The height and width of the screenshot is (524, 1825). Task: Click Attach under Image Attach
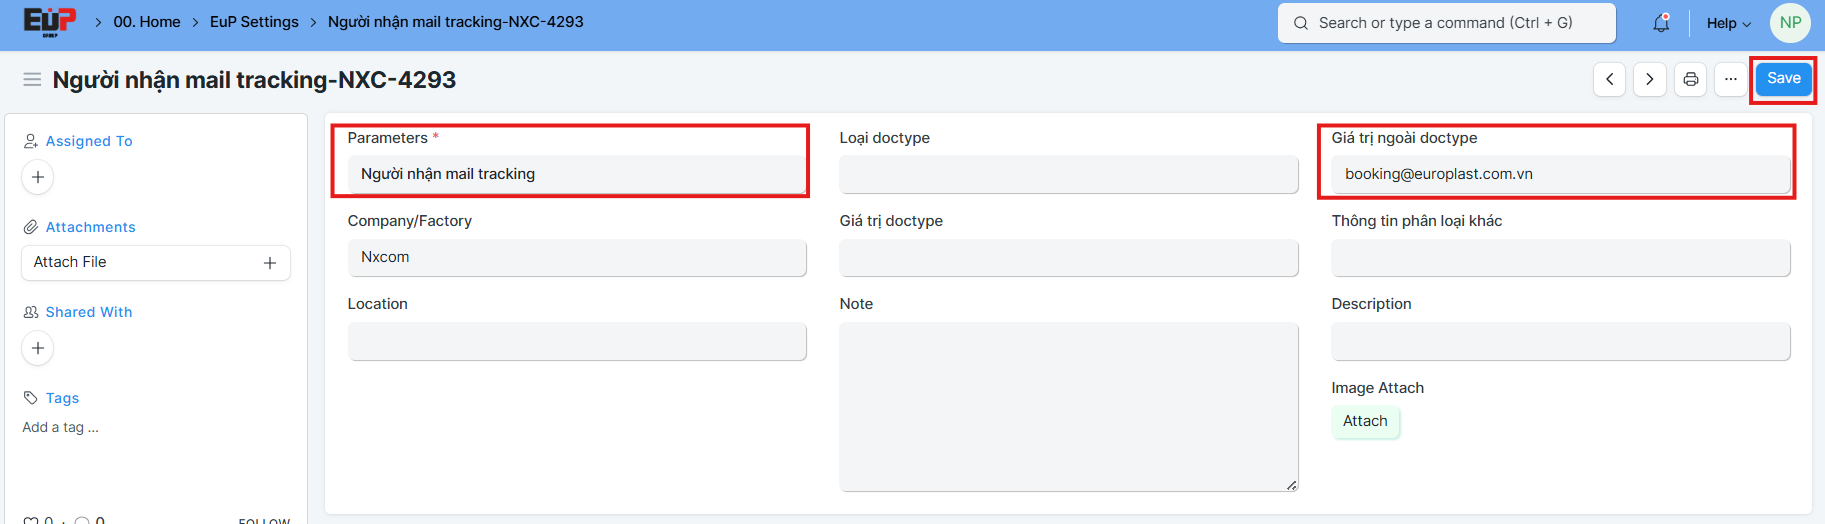point(1364,421)
